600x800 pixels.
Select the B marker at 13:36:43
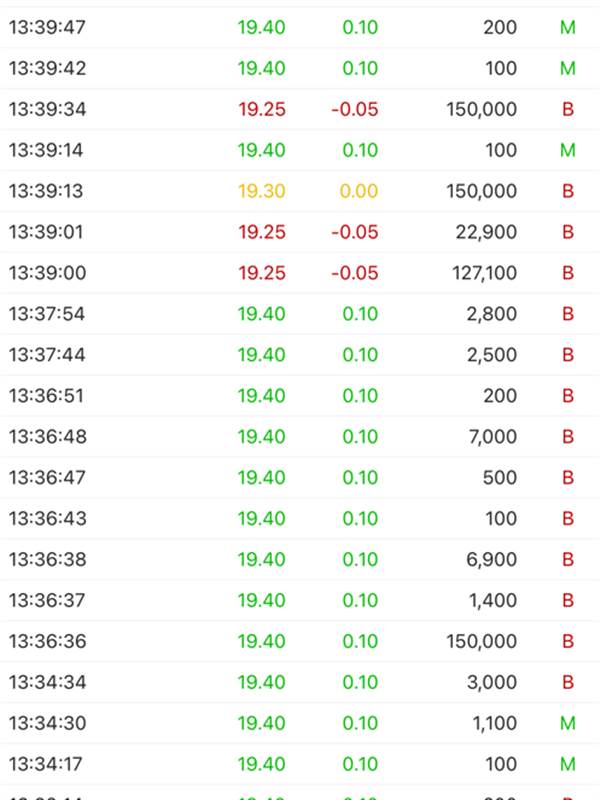pyautogui.click(x=568, y=519)
